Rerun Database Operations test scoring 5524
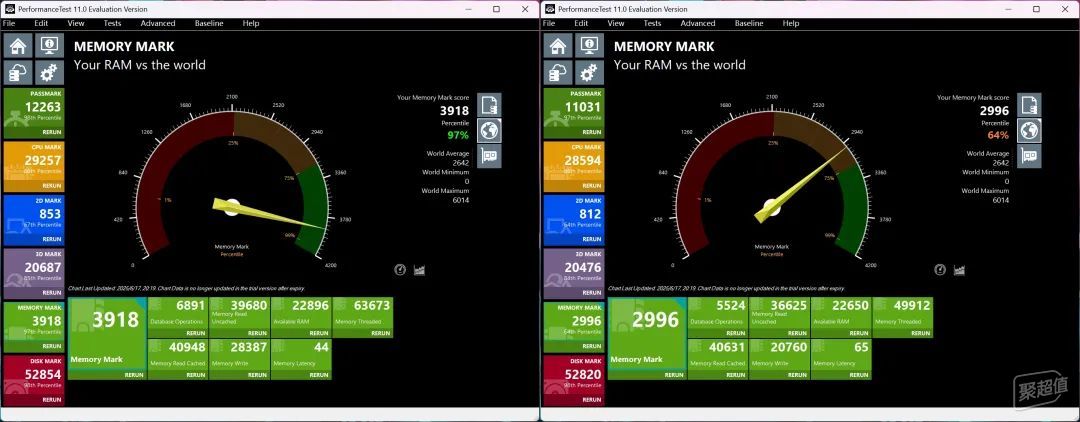This screenshot has width=1080, height=422. 735,333
